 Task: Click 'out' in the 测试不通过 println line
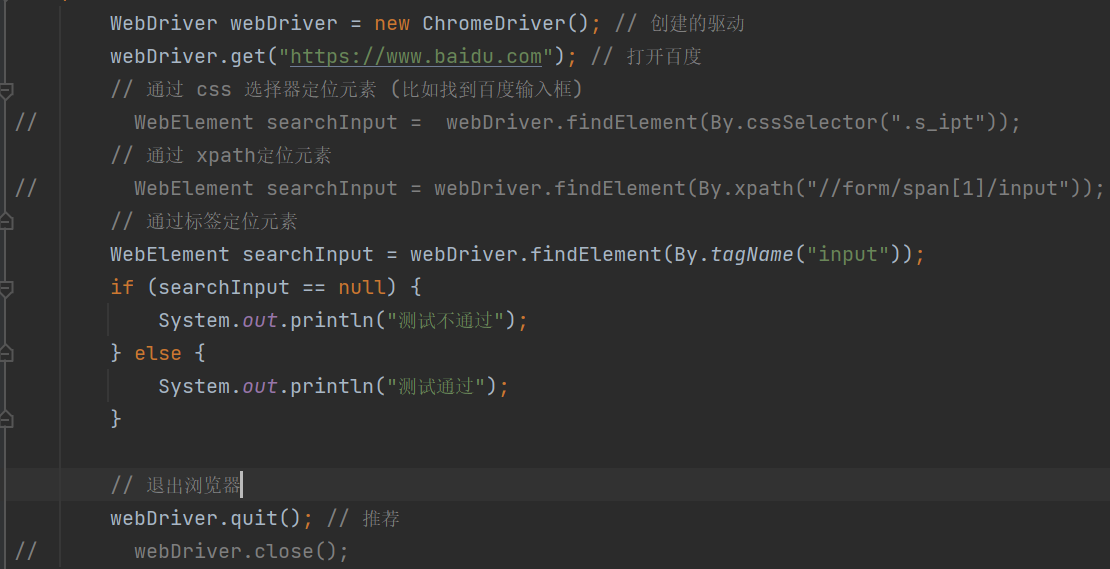(x=260, y=320)
